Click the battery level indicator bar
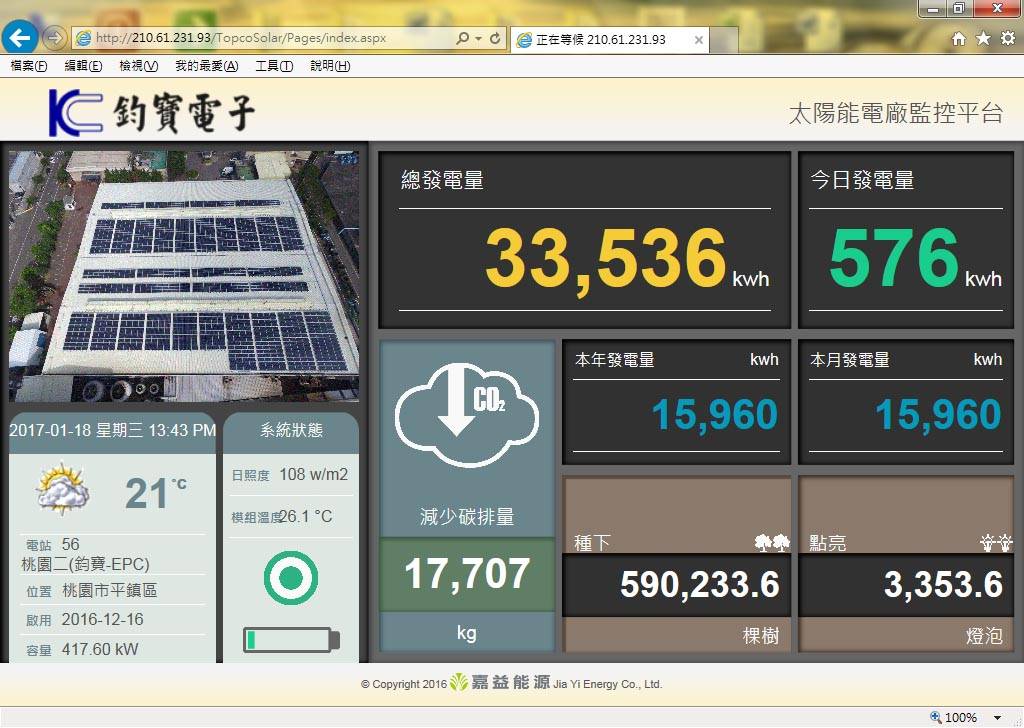This screenshot has height=728, width=1024. click(291, 640)
